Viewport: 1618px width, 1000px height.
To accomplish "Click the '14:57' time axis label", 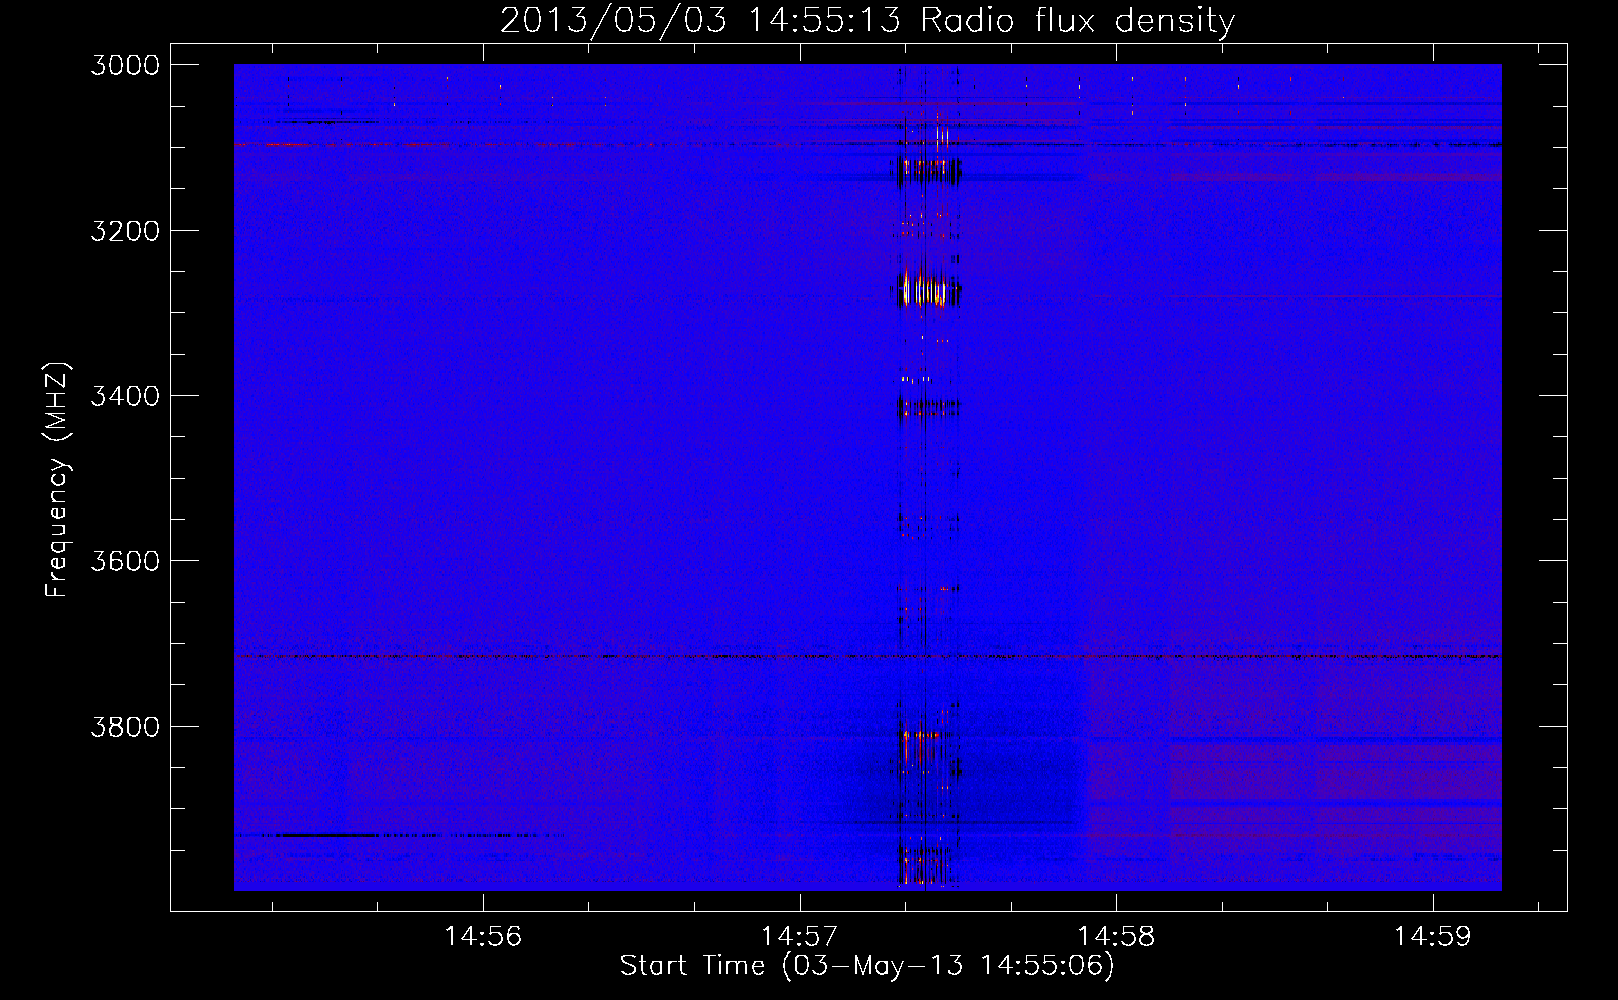I will (800, 937).
